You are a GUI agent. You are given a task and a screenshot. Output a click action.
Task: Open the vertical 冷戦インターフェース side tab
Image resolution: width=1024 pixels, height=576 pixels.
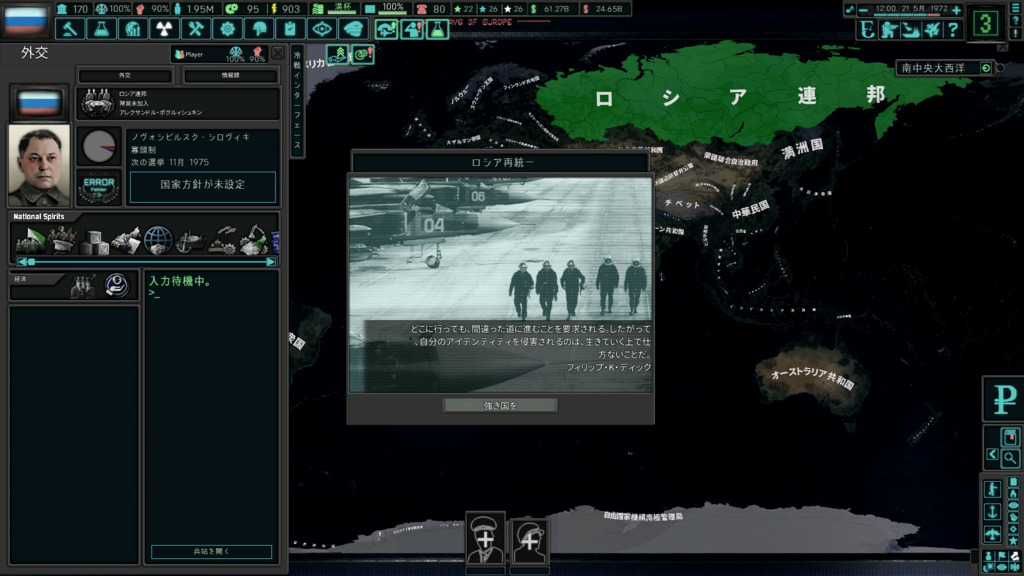pos(297,101)
